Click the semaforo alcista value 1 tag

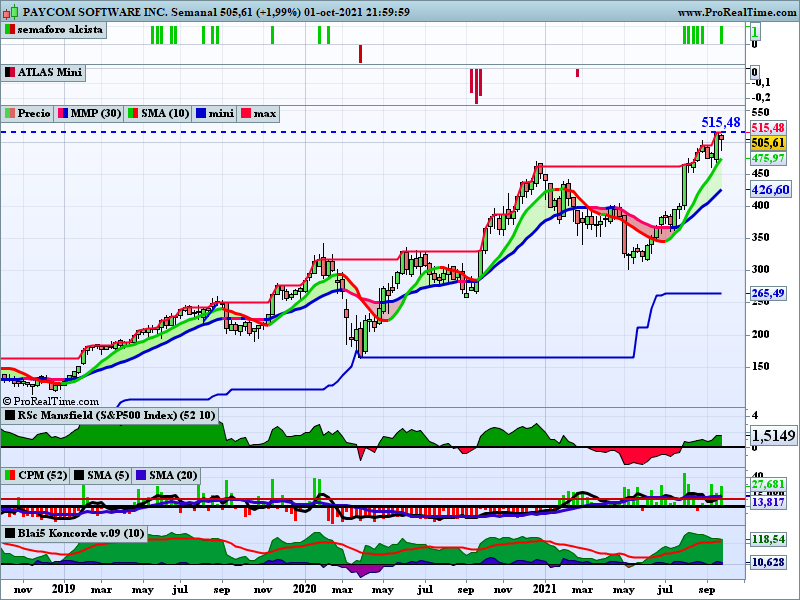pos(755,33)
